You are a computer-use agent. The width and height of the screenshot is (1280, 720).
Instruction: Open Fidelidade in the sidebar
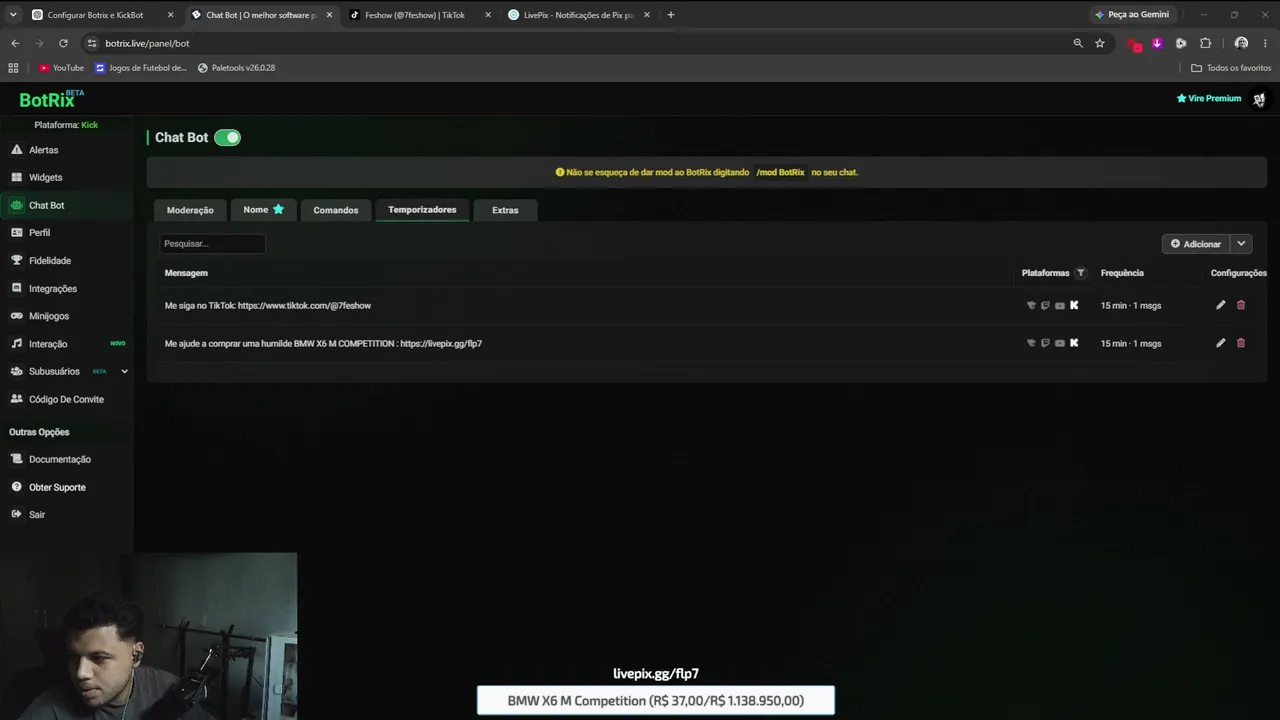coord(49,260)
